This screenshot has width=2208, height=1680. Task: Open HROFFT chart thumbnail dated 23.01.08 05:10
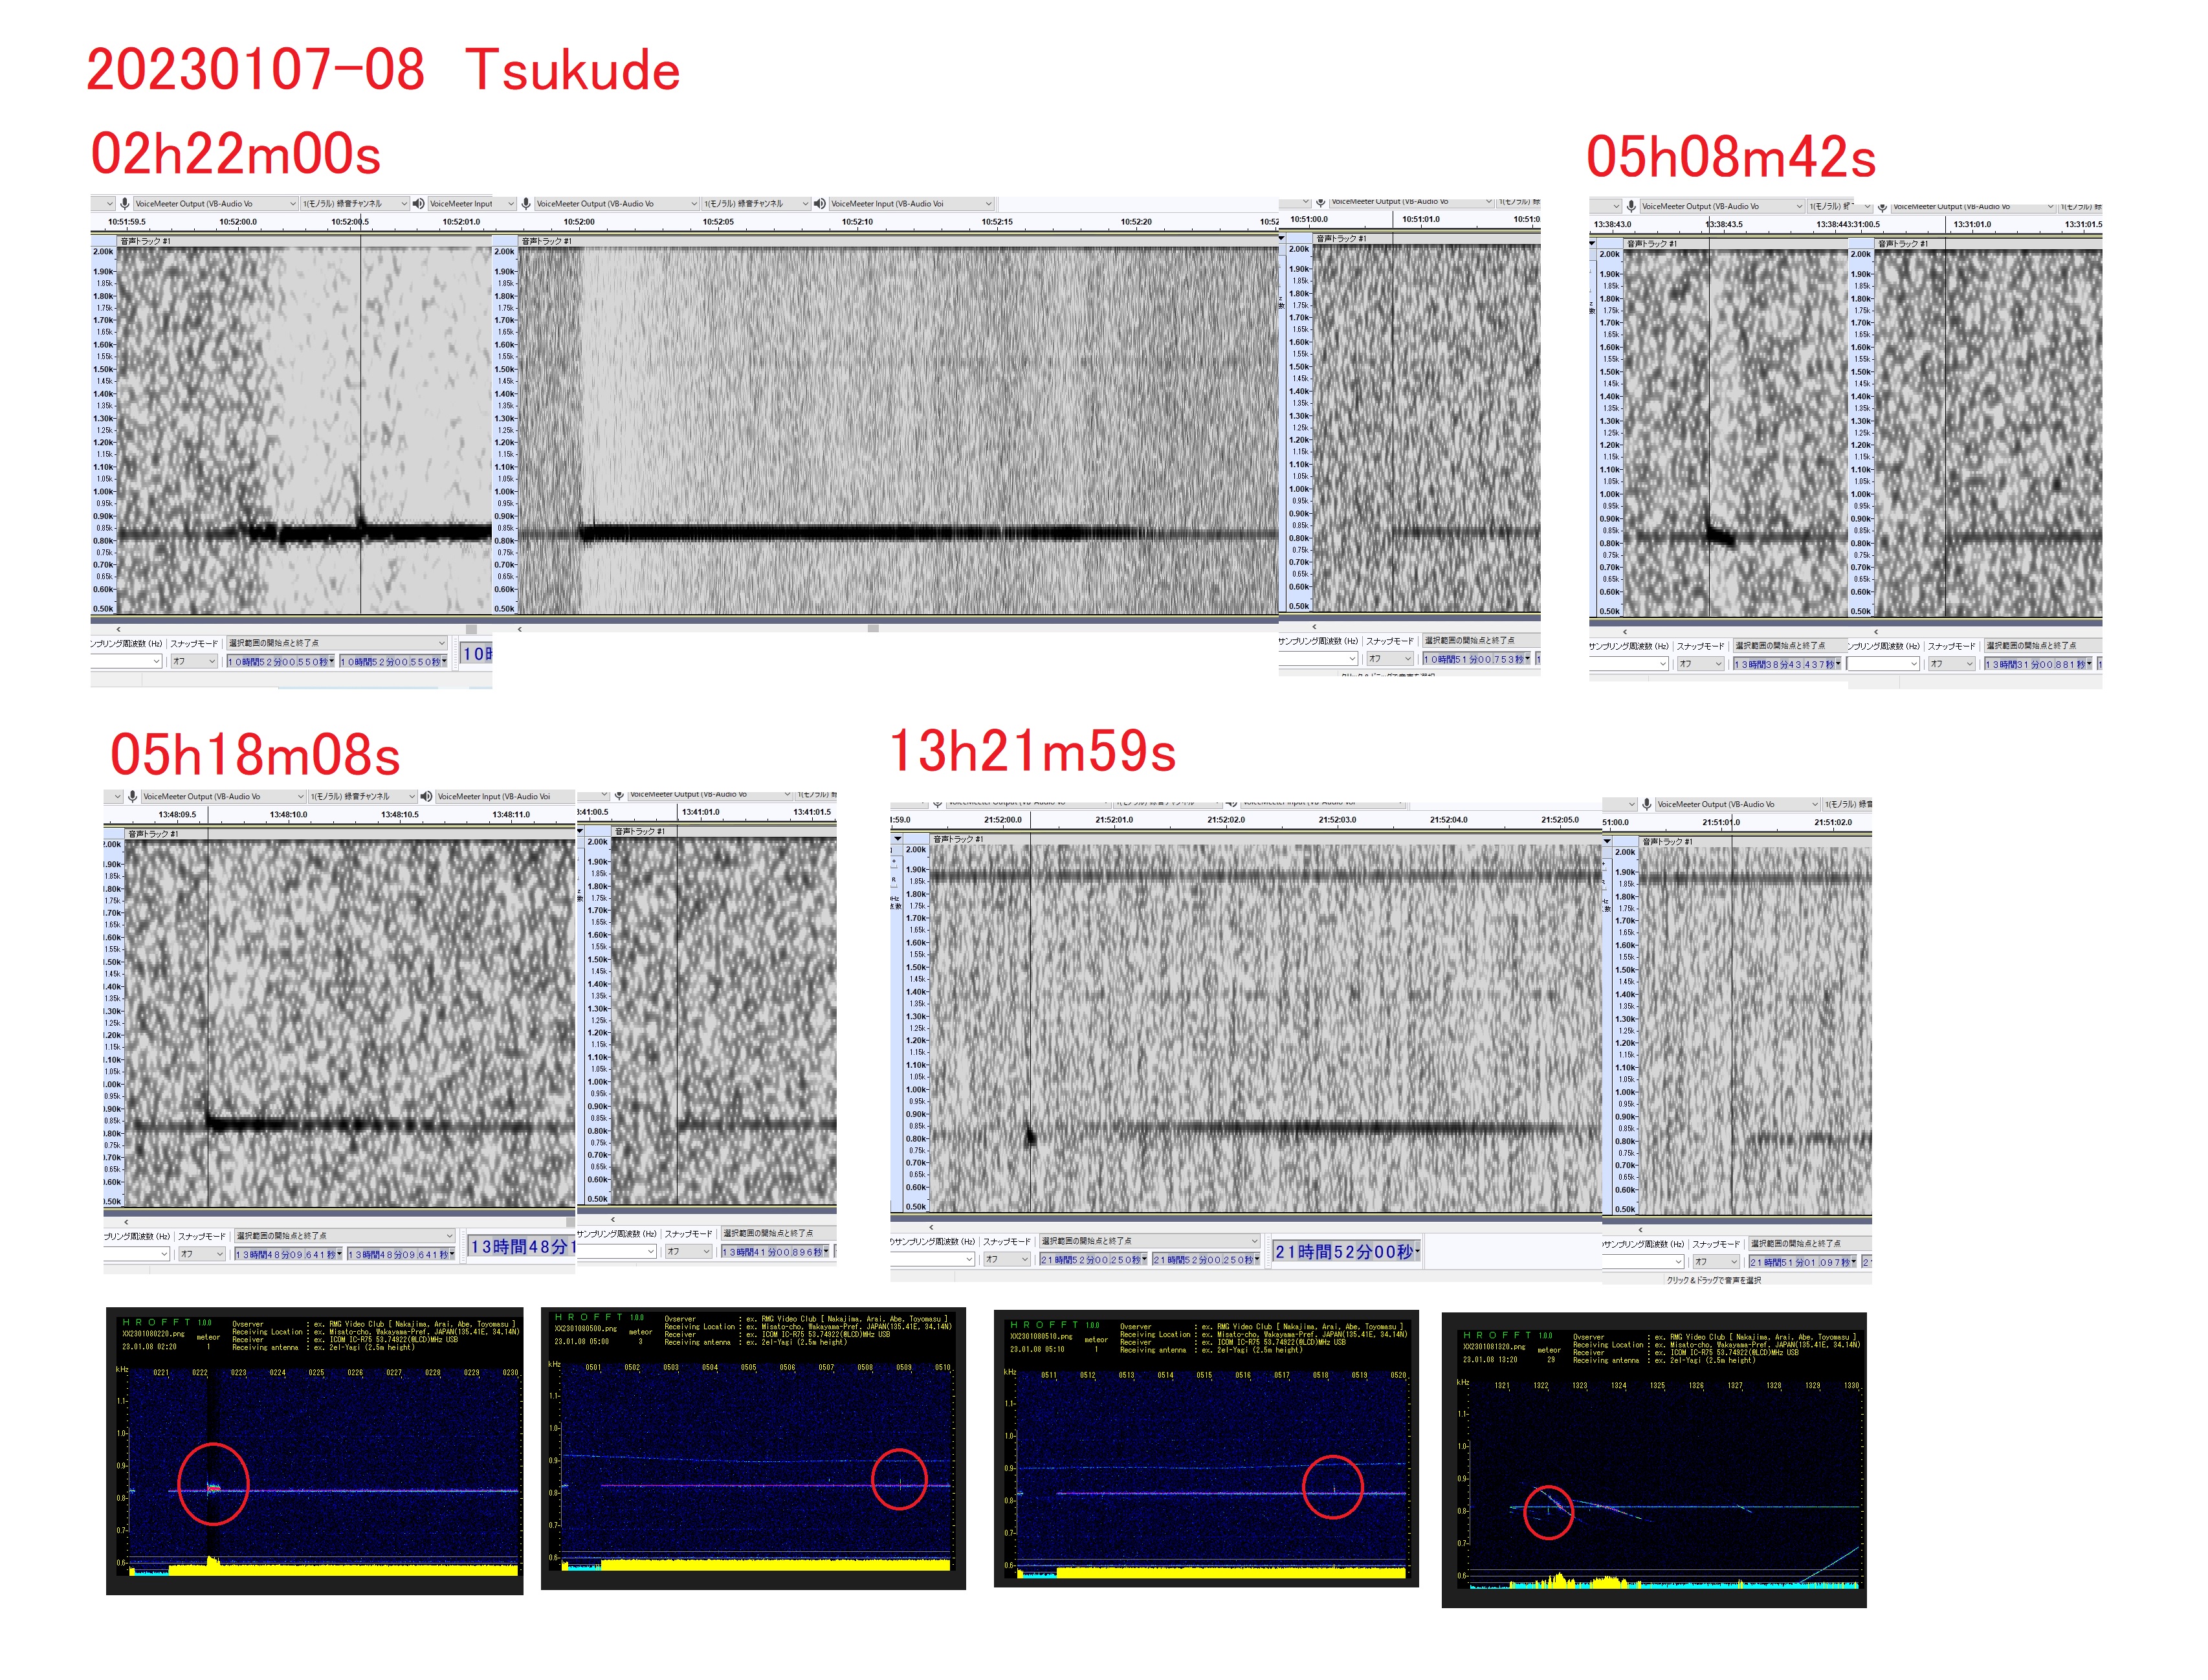coord(1206,1448)
